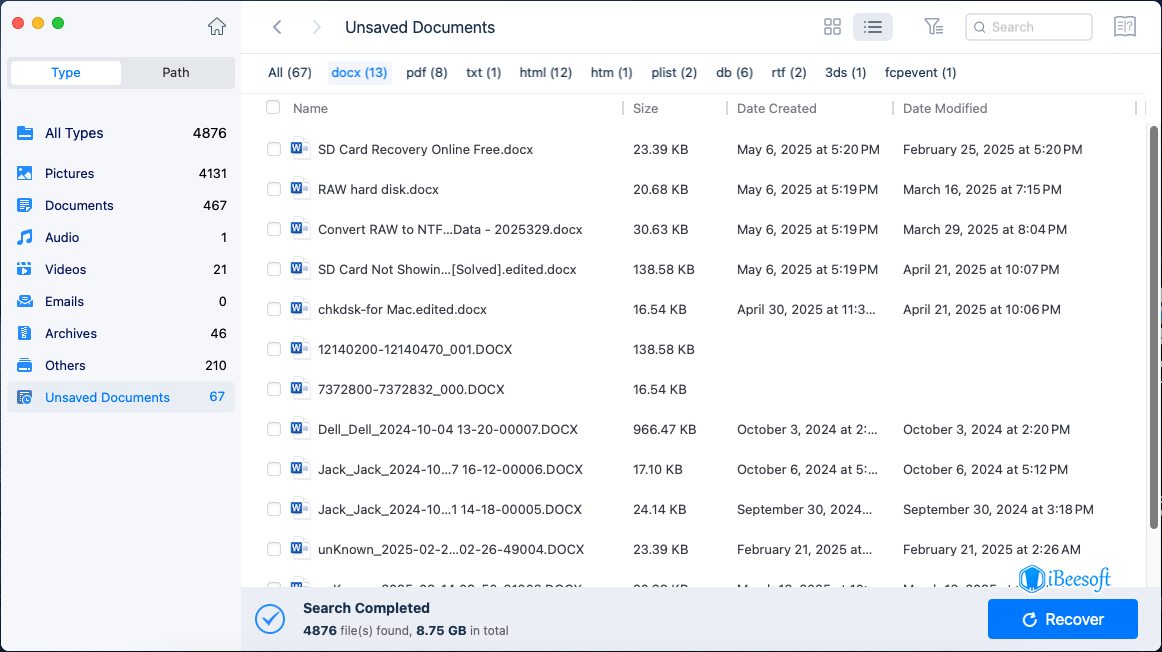
Task: Sort by Date Created column header
Action: (777, 108)
